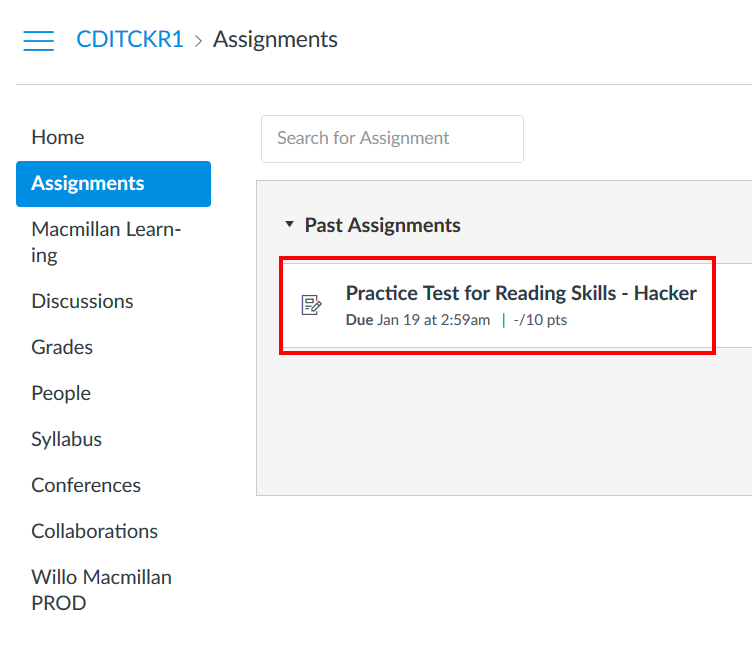Open Practice Test for Reading Skills assignment
Viewport: 752px width, 650px height.
pos(520,293)
